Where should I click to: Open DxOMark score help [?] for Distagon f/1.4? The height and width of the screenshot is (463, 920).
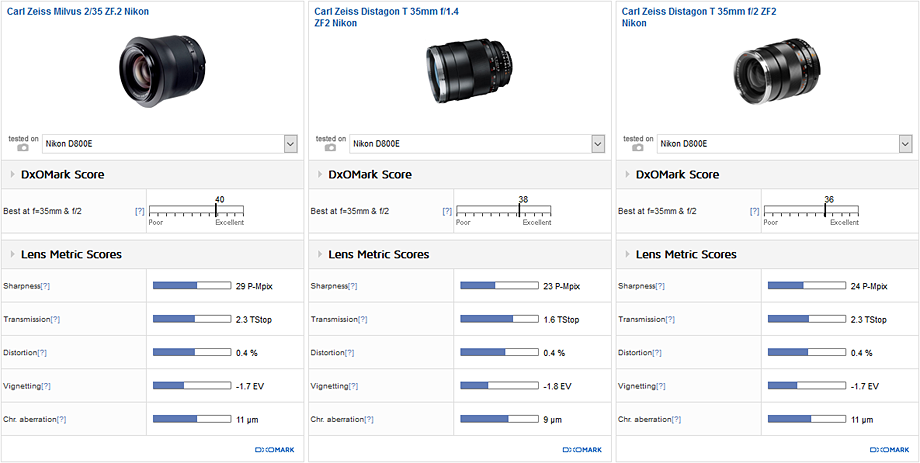[447, 211]
